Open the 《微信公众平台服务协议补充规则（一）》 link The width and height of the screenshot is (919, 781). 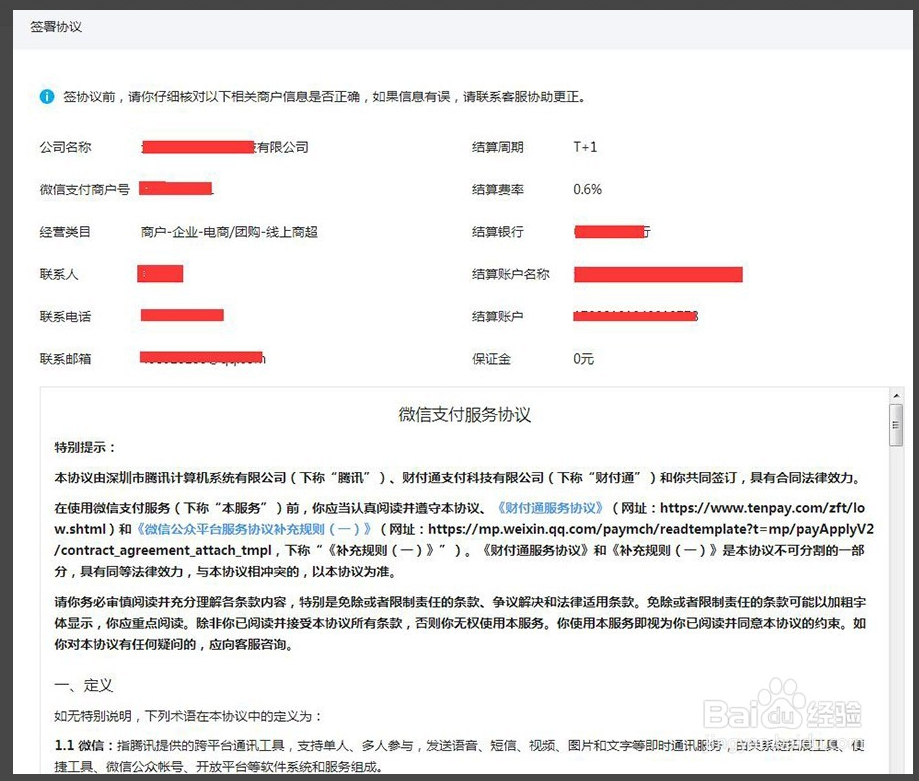(x=254, y=529)
